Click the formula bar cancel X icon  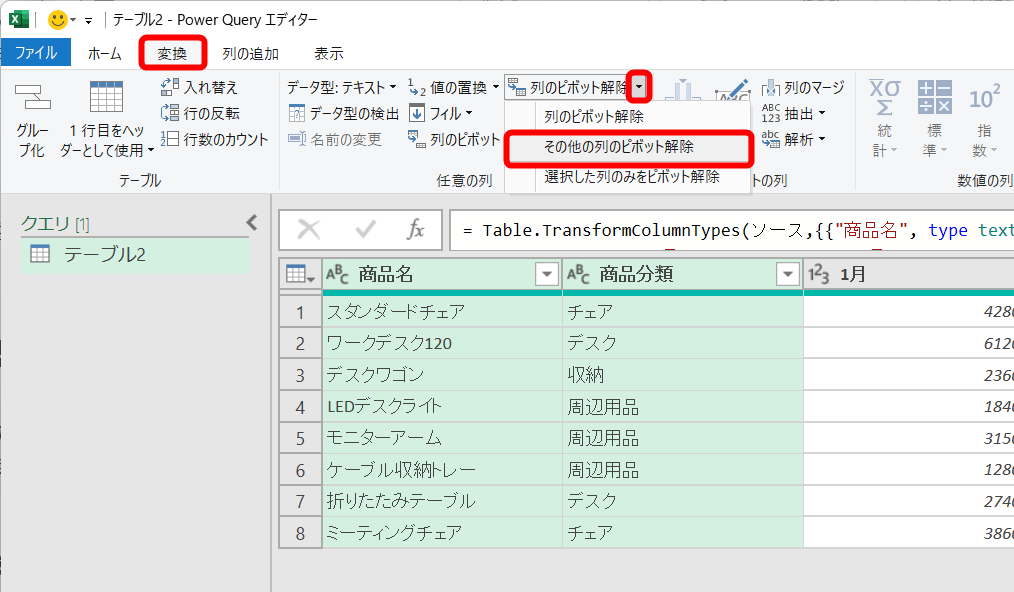click(308, 229)
